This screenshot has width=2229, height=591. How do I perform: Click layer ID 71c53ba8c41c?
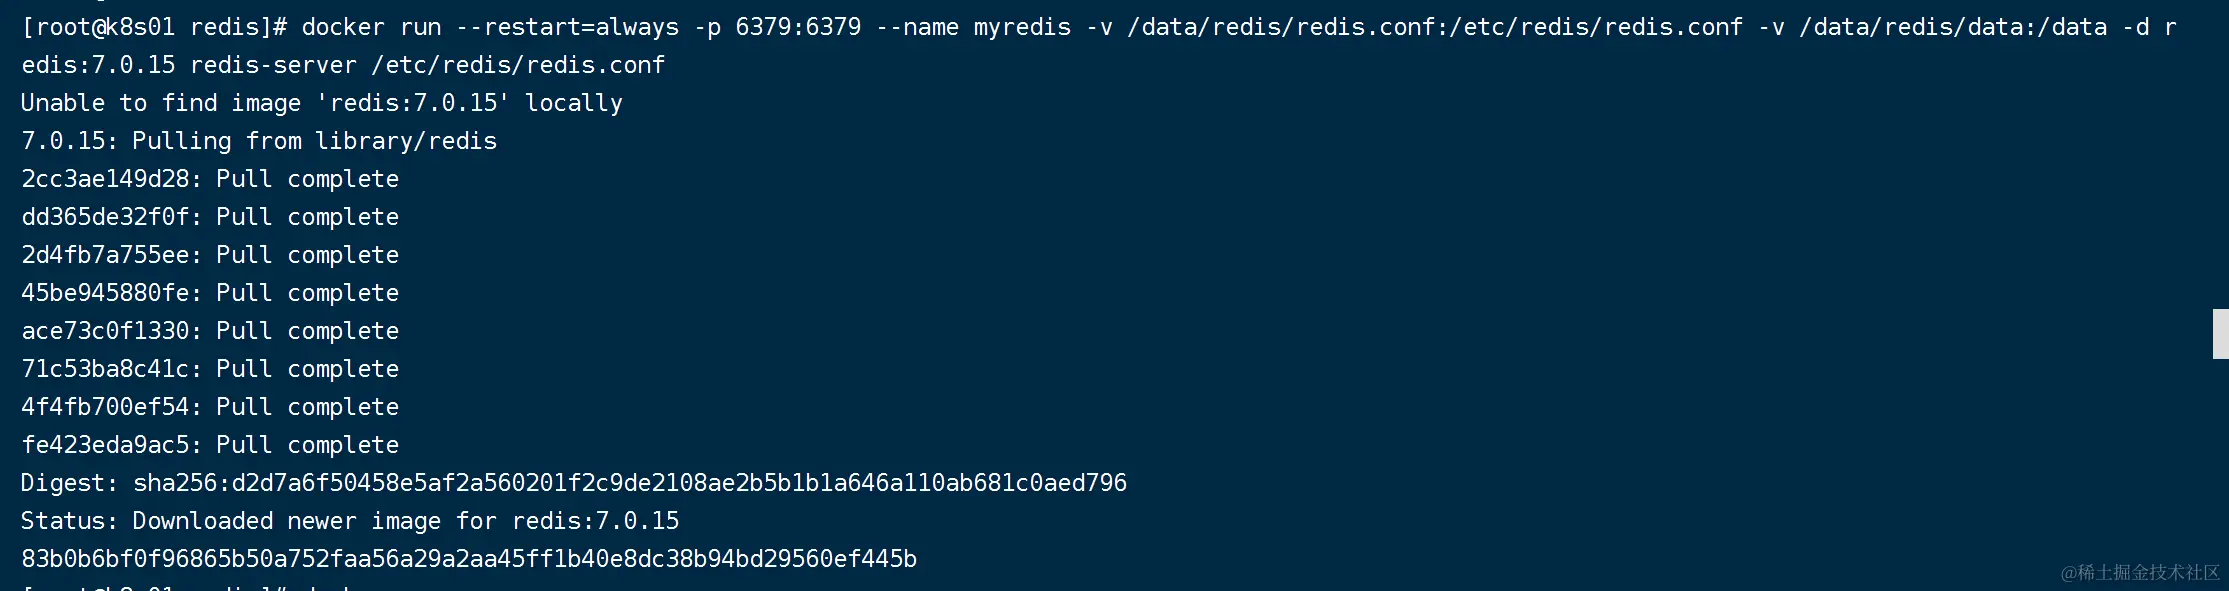click(x=105, y=369)
